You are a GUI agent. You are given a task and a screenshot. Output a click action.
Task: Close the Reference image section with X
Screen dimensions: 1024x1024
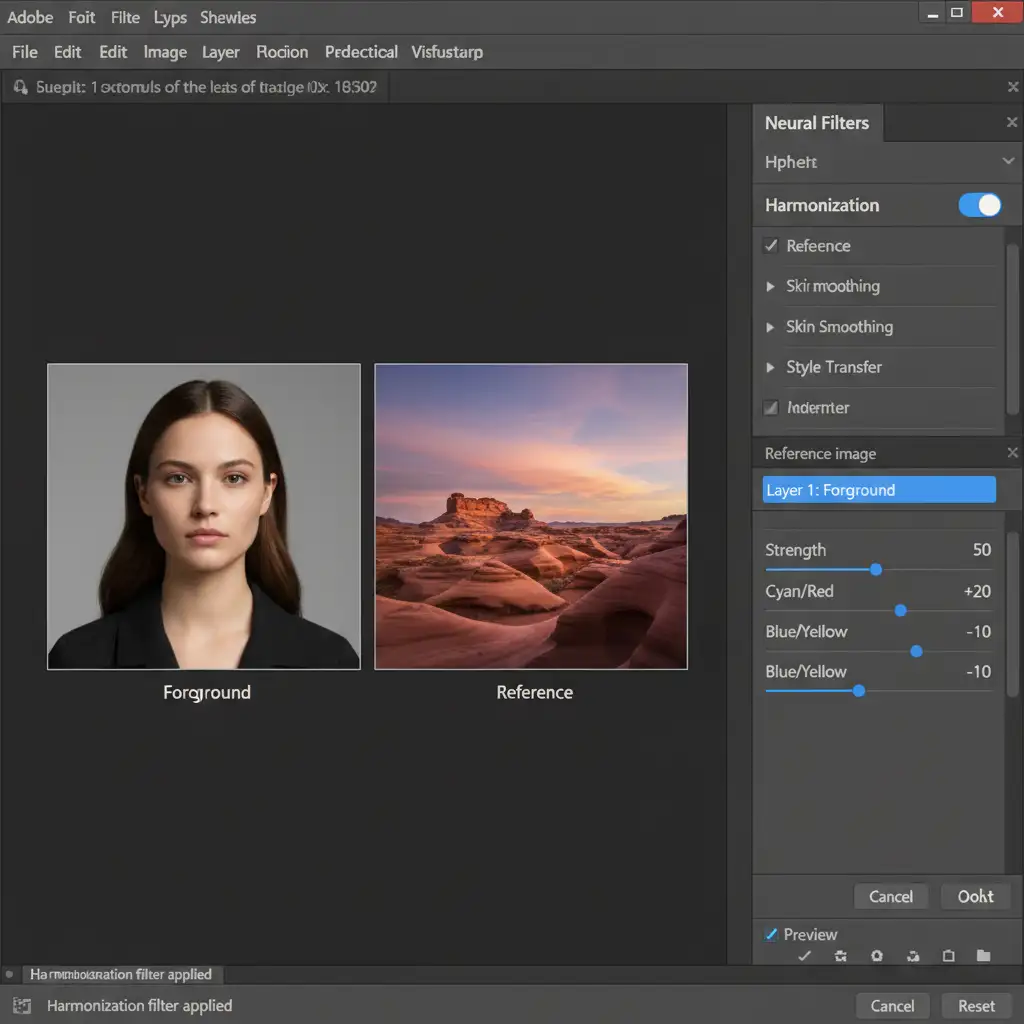[1011, 453]
